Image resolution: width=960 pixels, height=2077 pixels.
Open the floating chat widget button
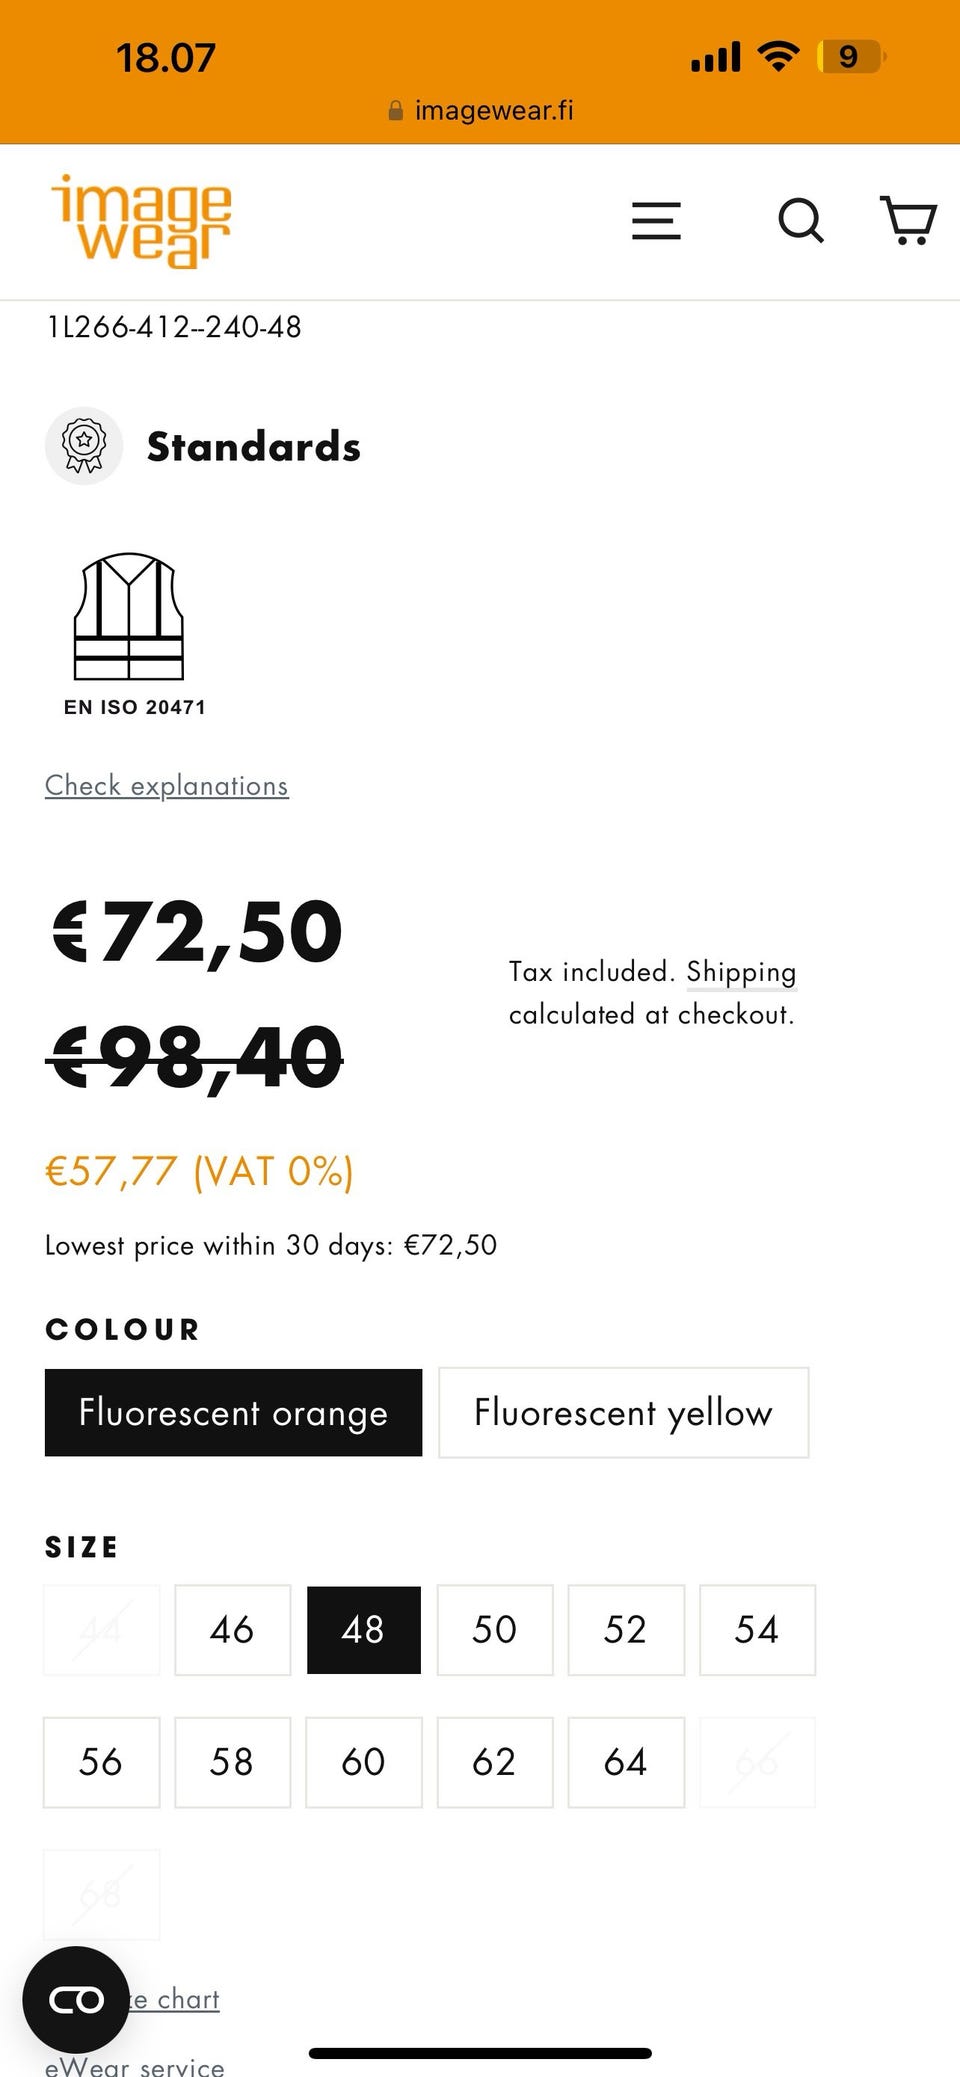76,1999
